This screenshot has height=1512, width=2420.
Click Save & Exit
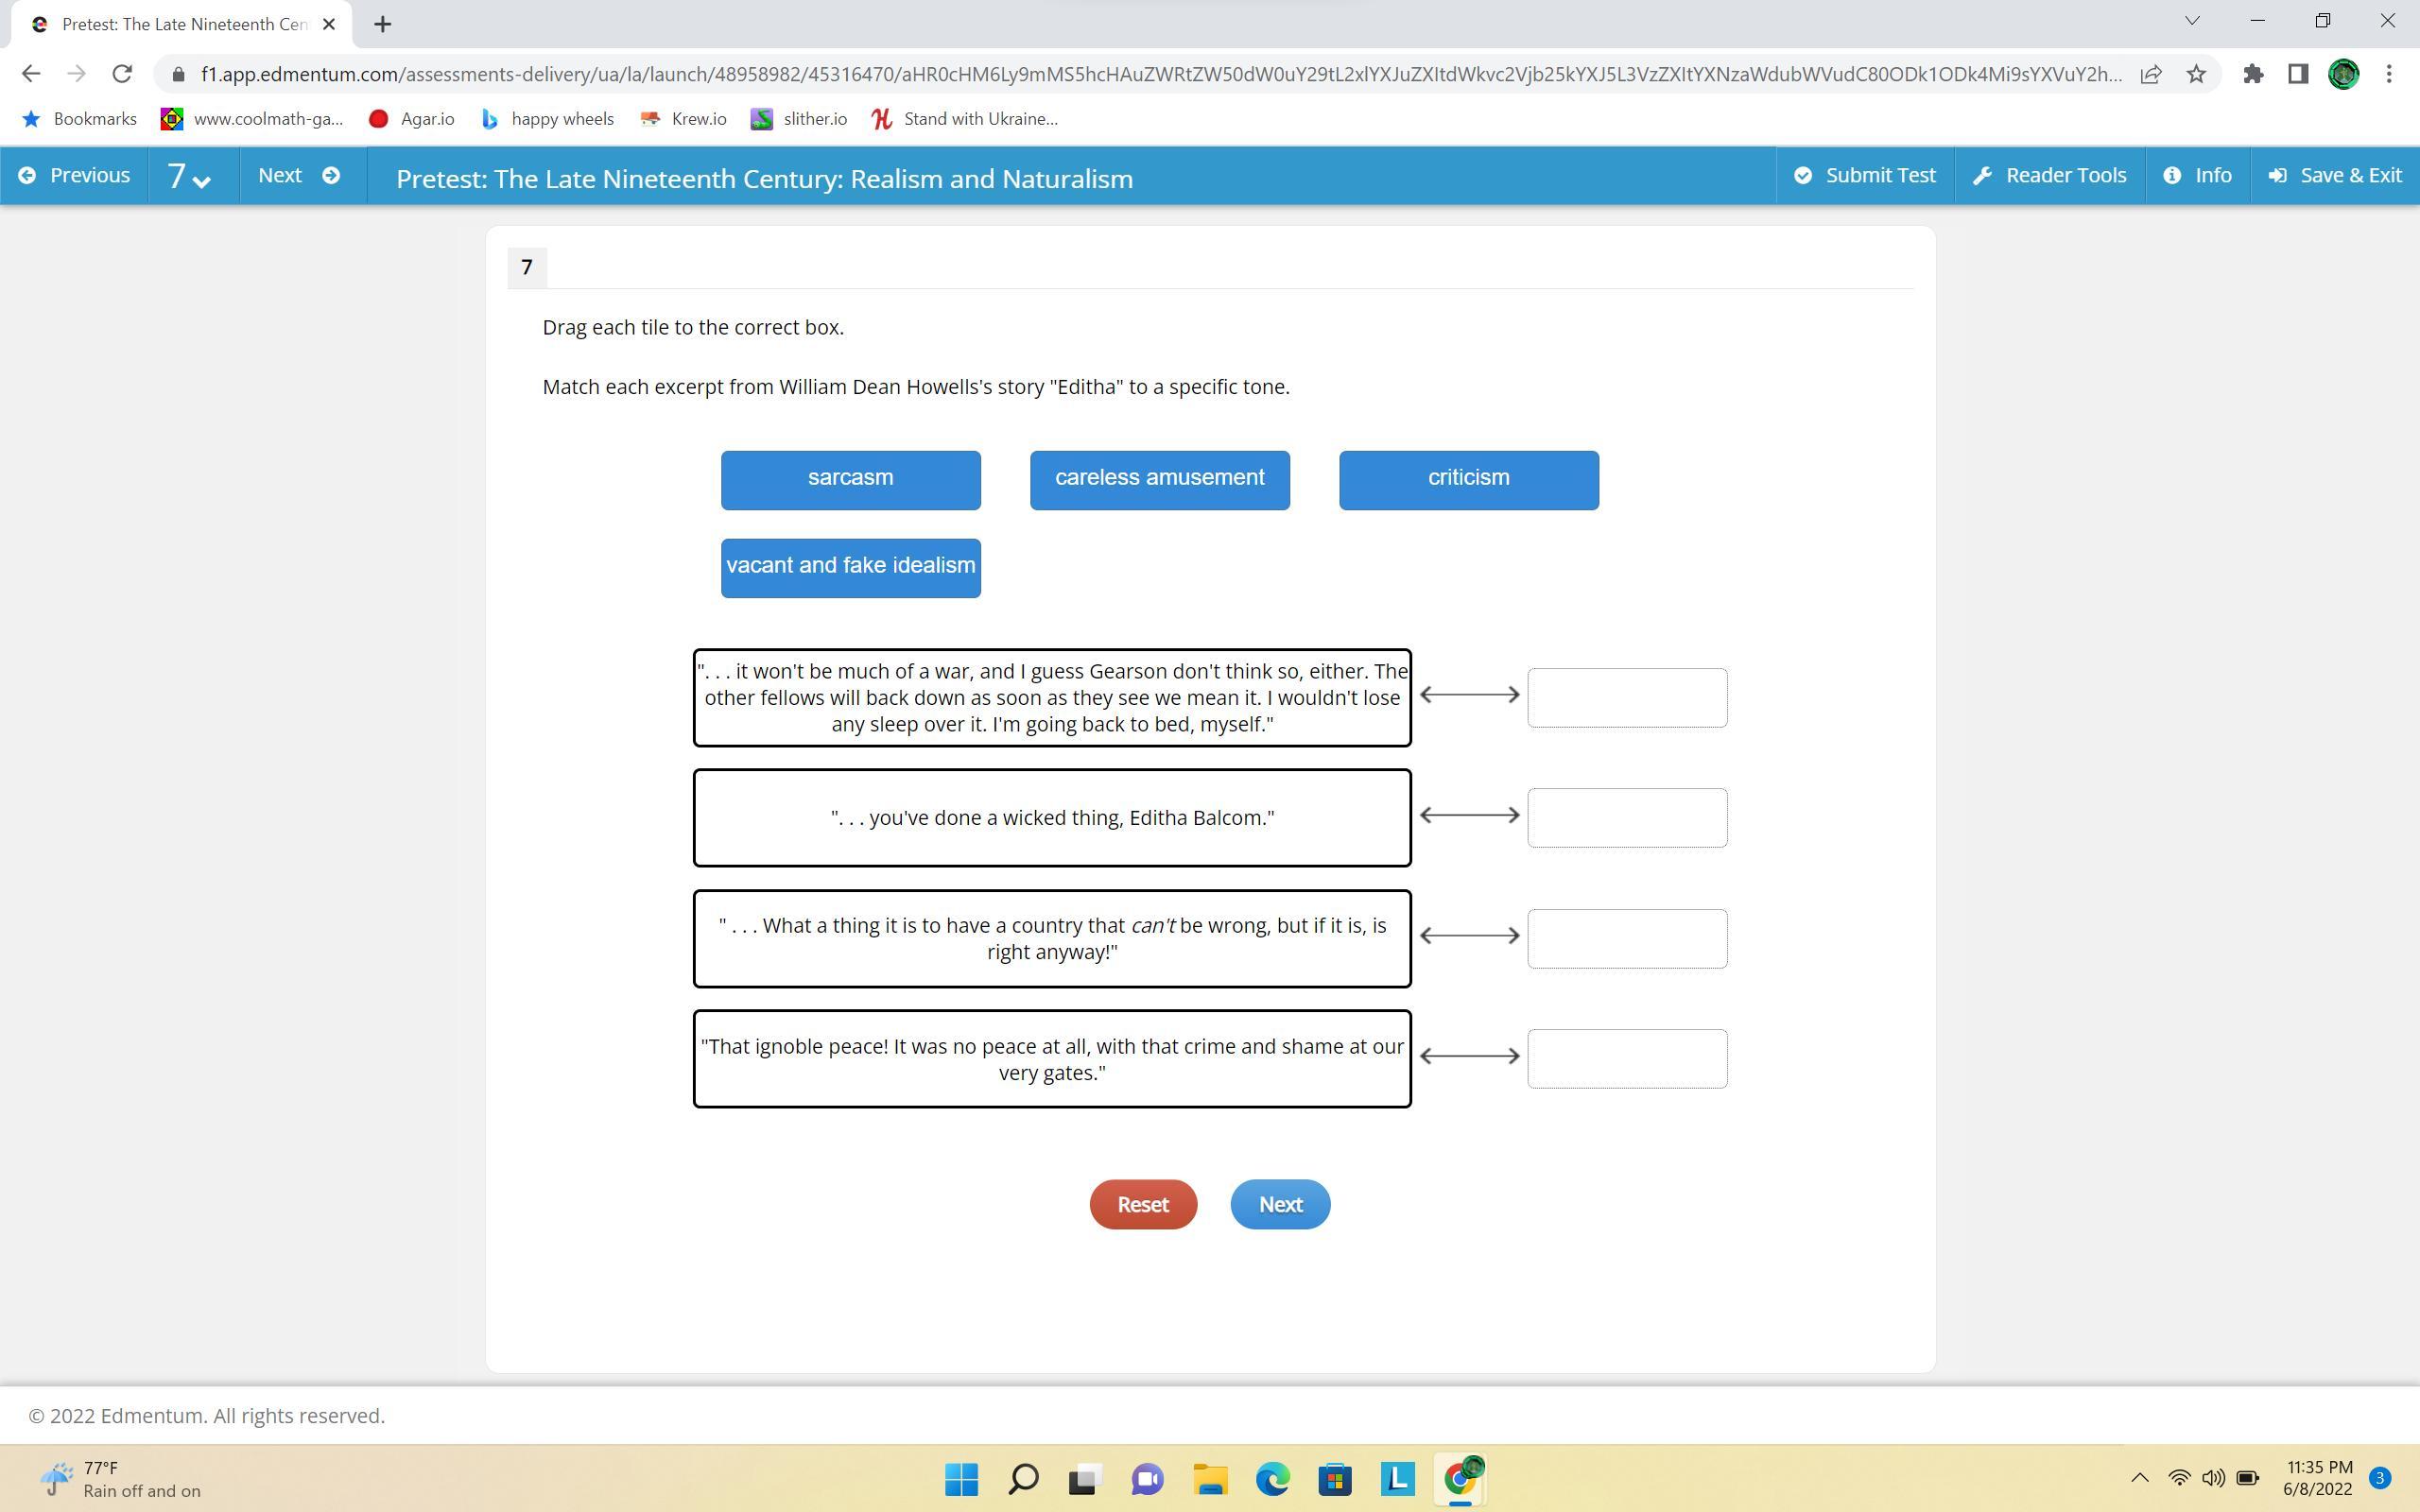pos(2334,176)
